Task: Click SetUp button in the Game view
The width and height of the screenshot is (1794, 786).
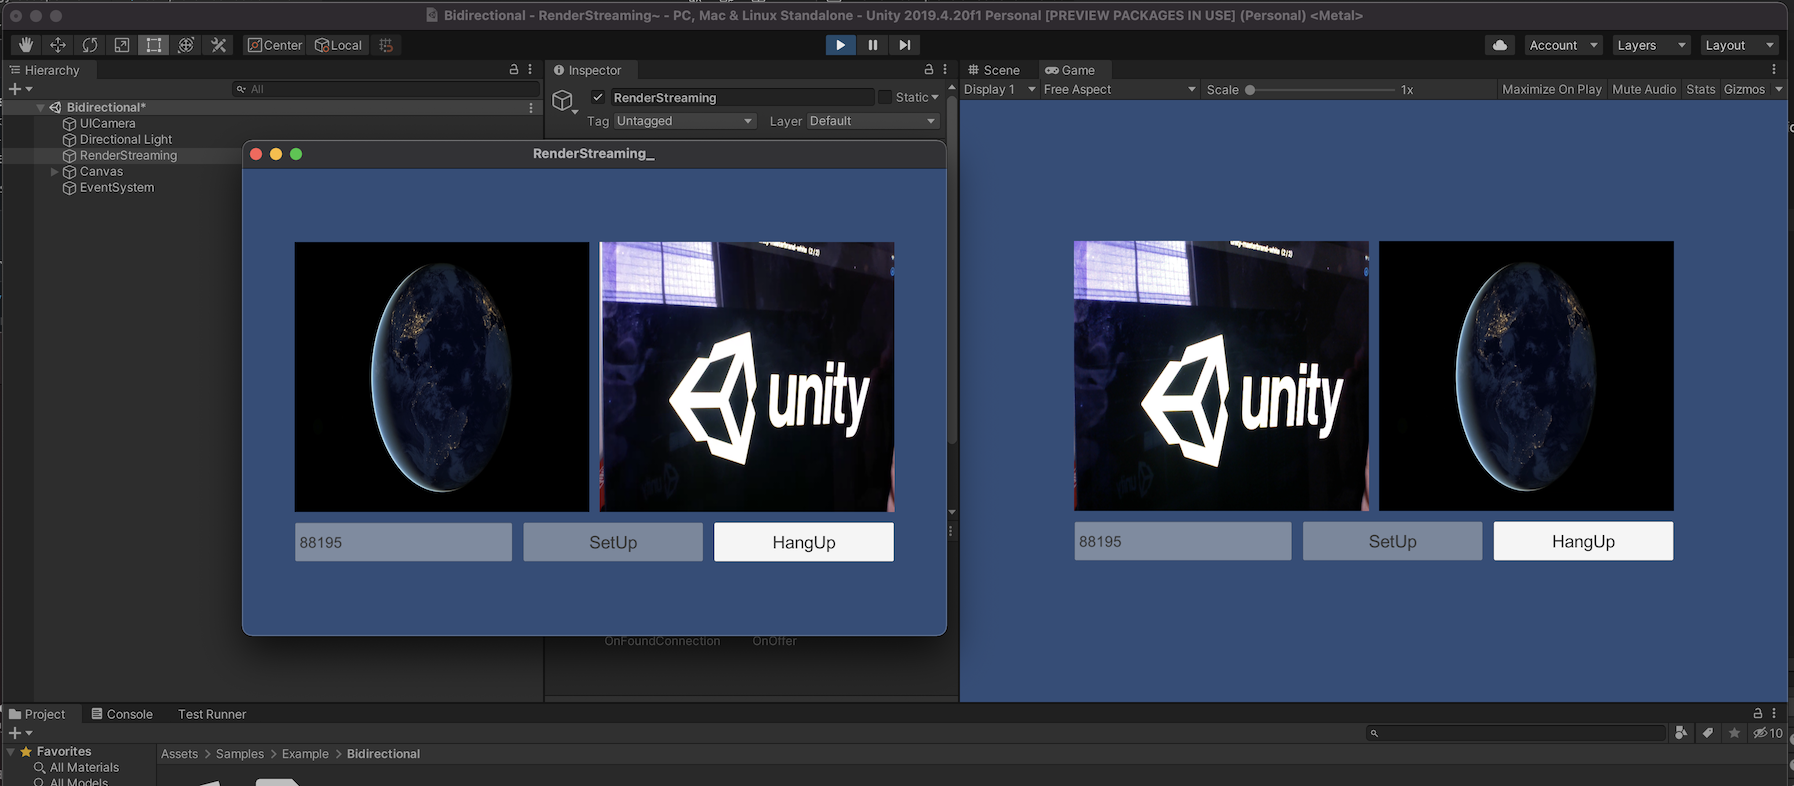Action: (x=1392, y=541)
